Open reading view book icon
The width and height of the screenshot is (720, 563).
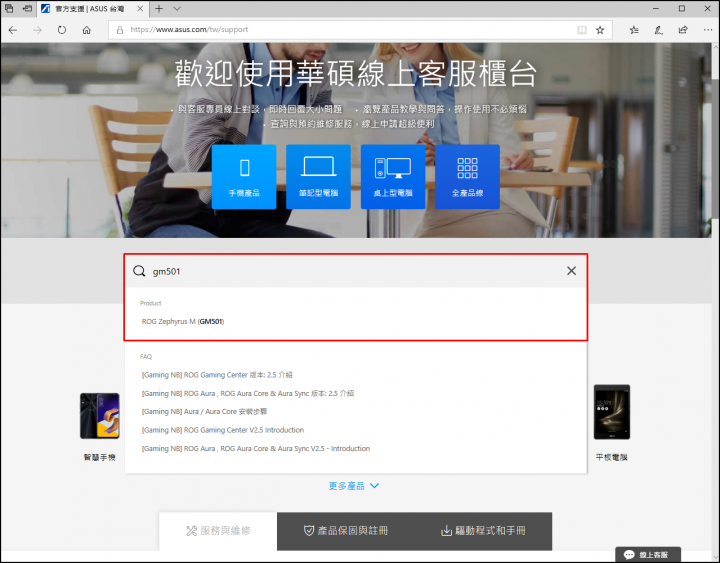(582, 30)
